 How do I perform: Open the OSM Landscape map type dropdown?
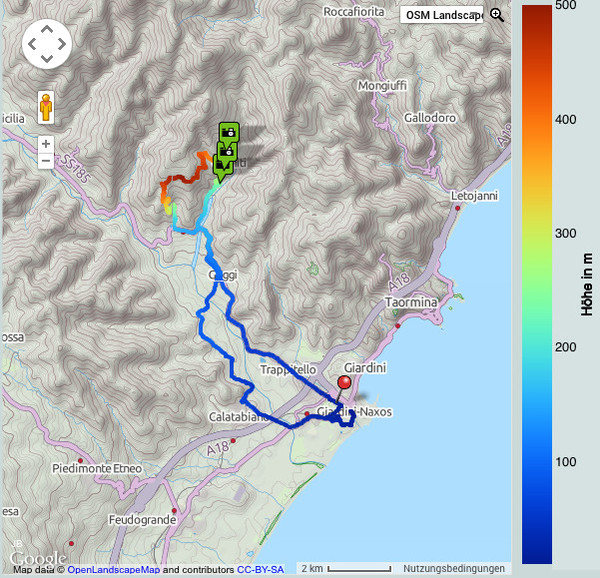(441, 15)
